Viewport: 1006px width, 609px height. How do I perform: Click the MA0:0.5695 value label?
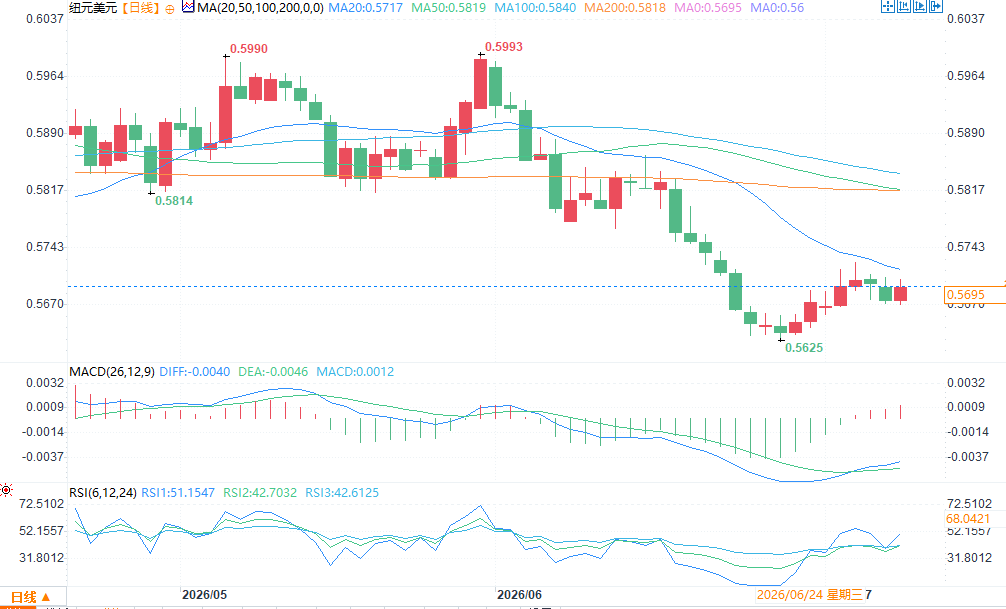(708, 8)
